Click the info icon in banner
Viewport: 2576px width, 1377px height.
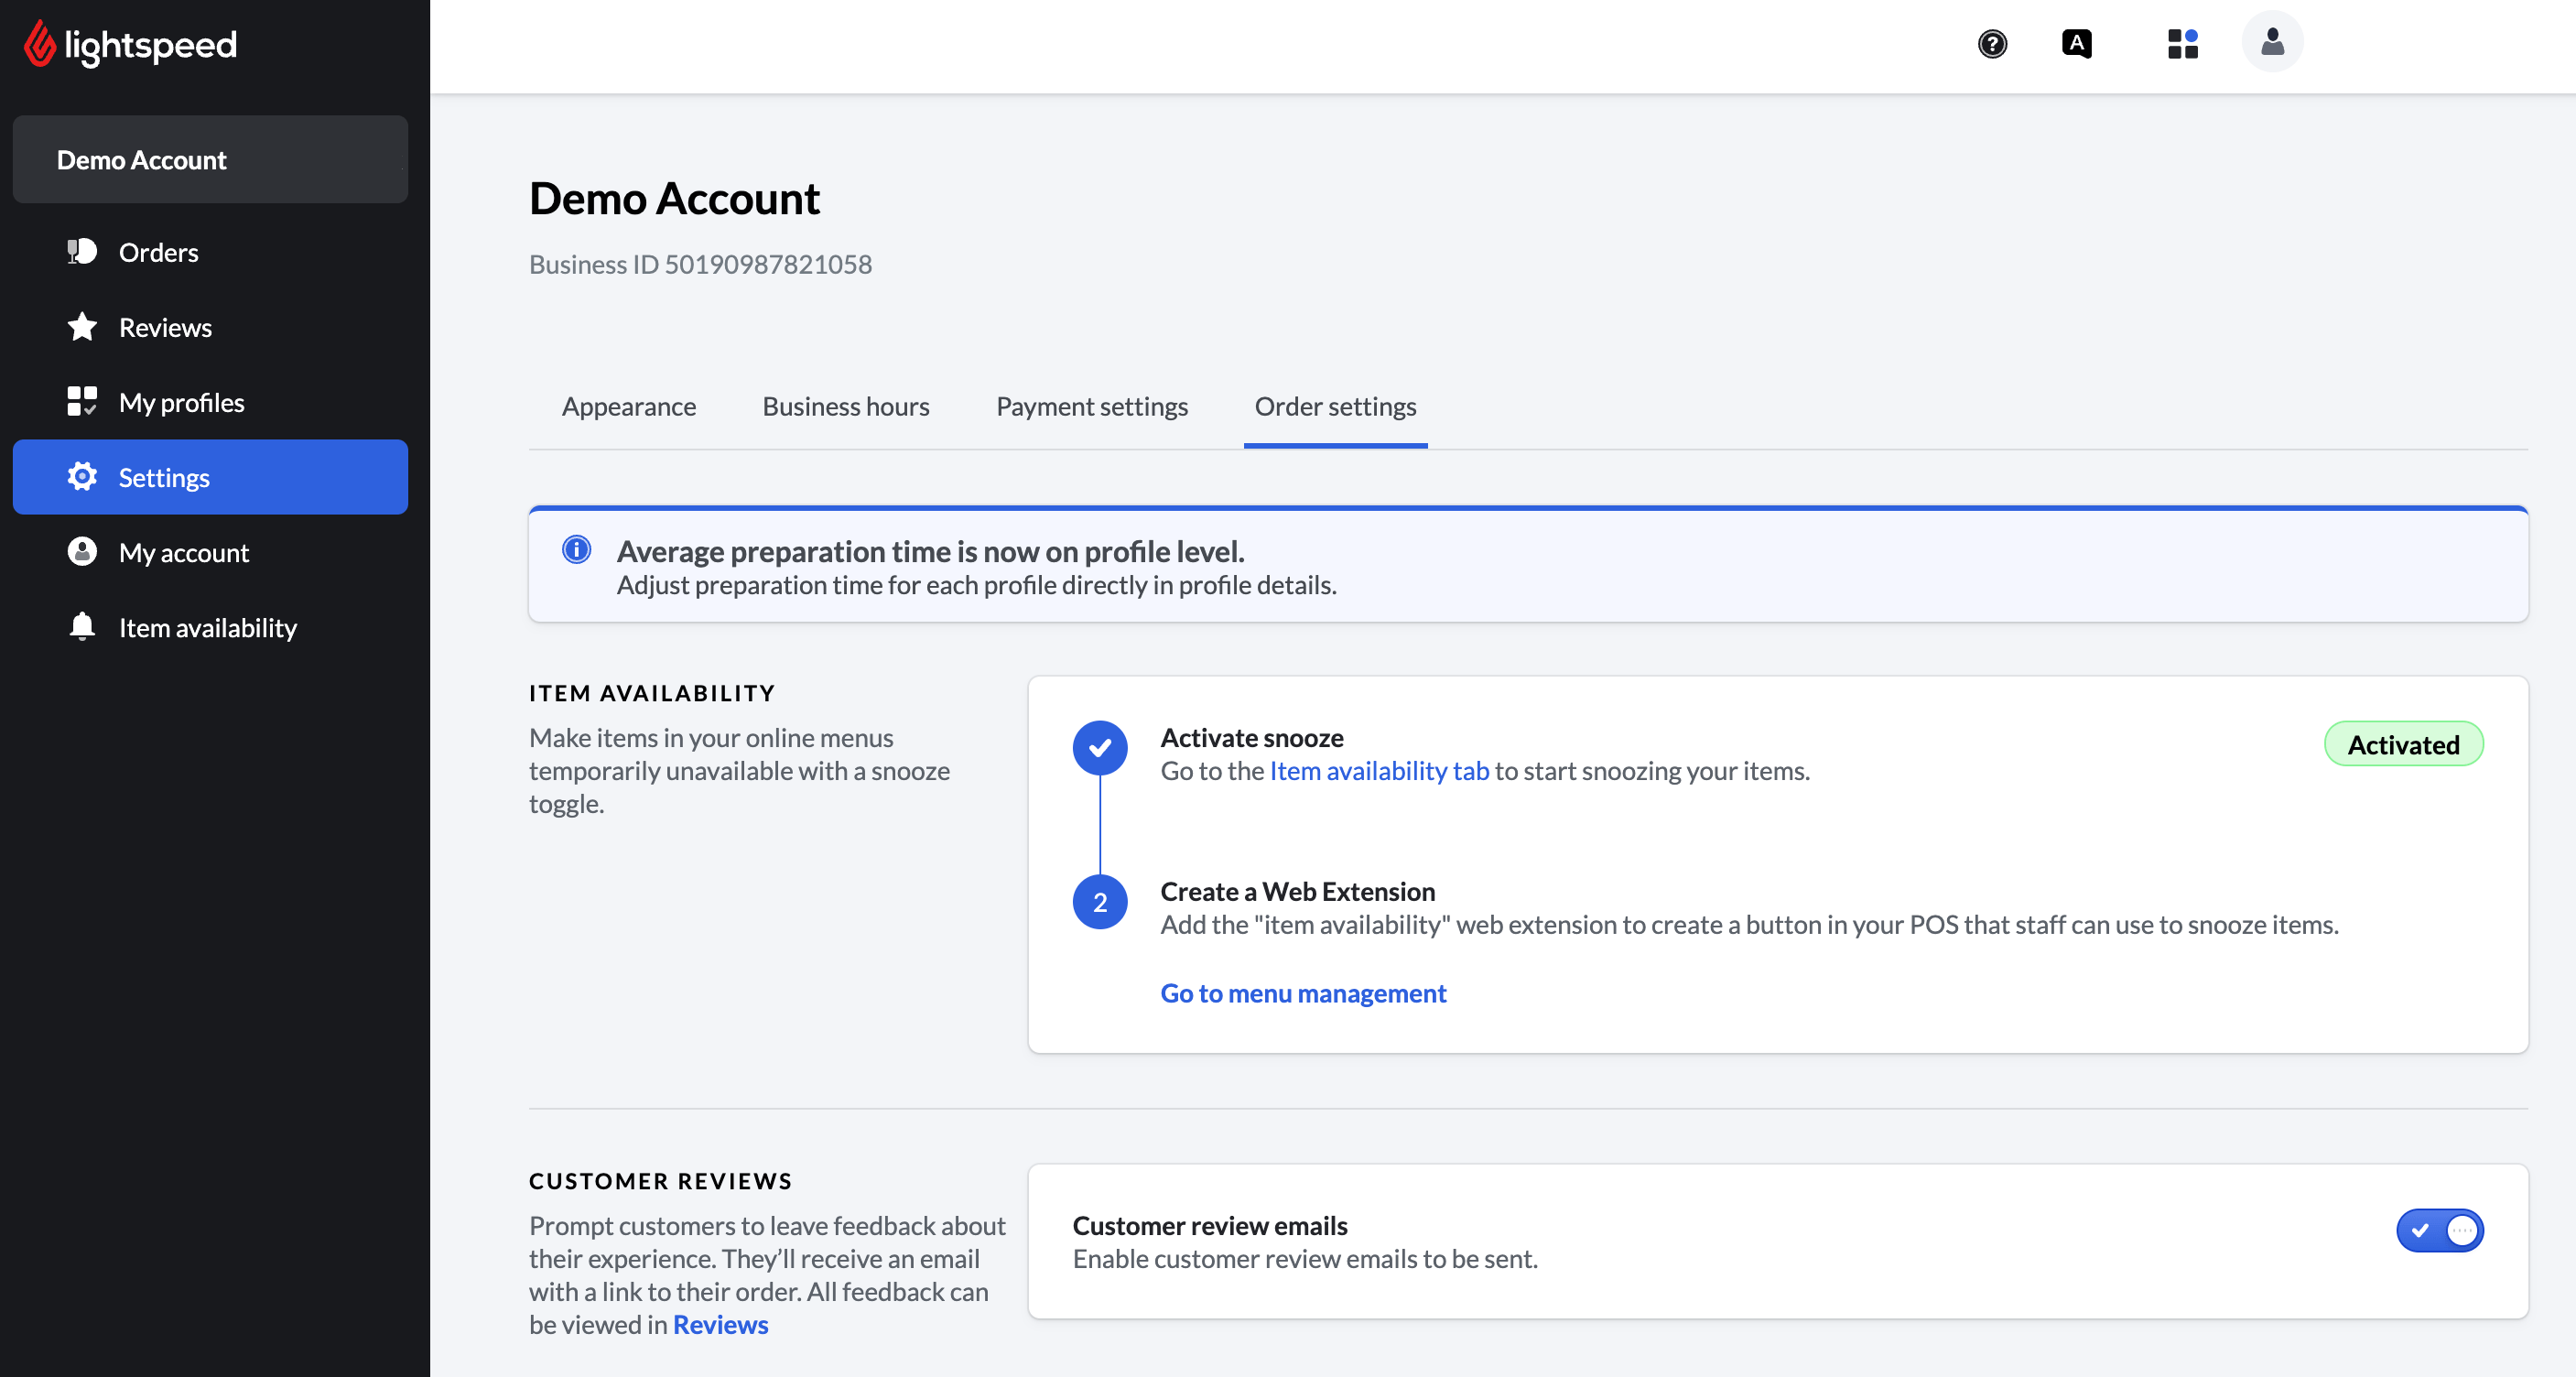click(576, 549)
